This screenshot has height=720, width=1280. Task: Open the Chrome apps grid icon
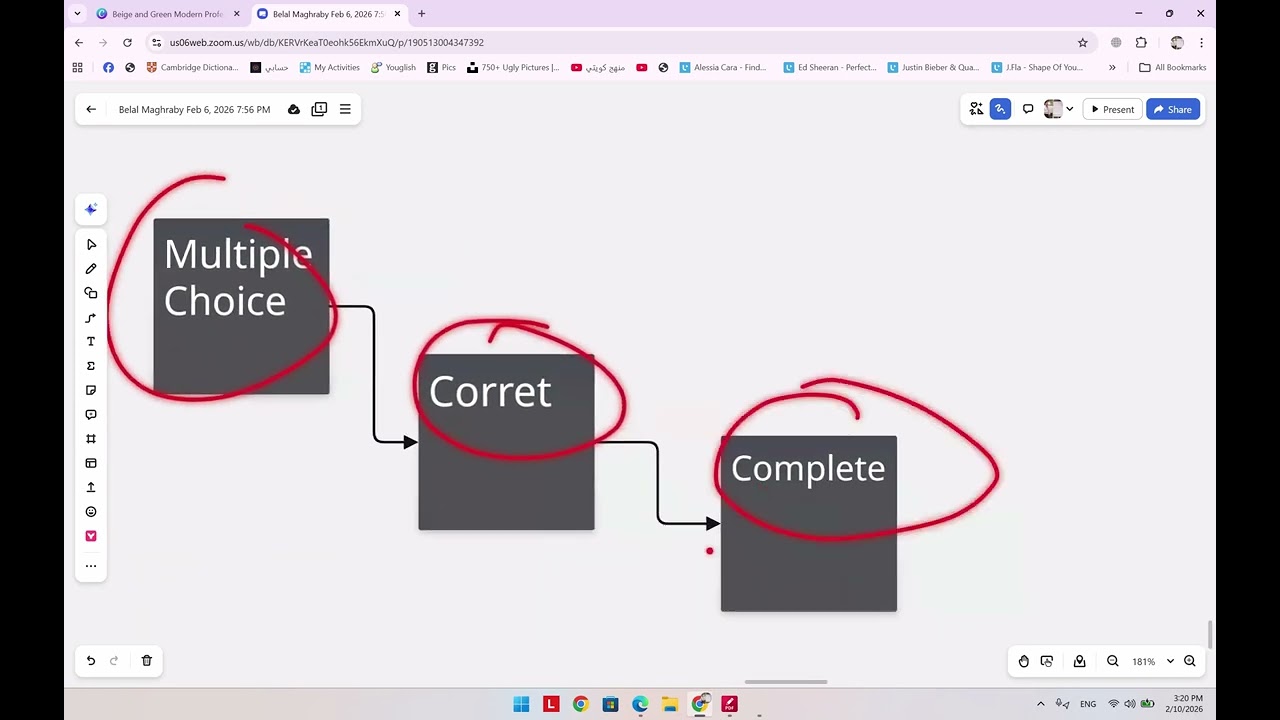(77, 67)
